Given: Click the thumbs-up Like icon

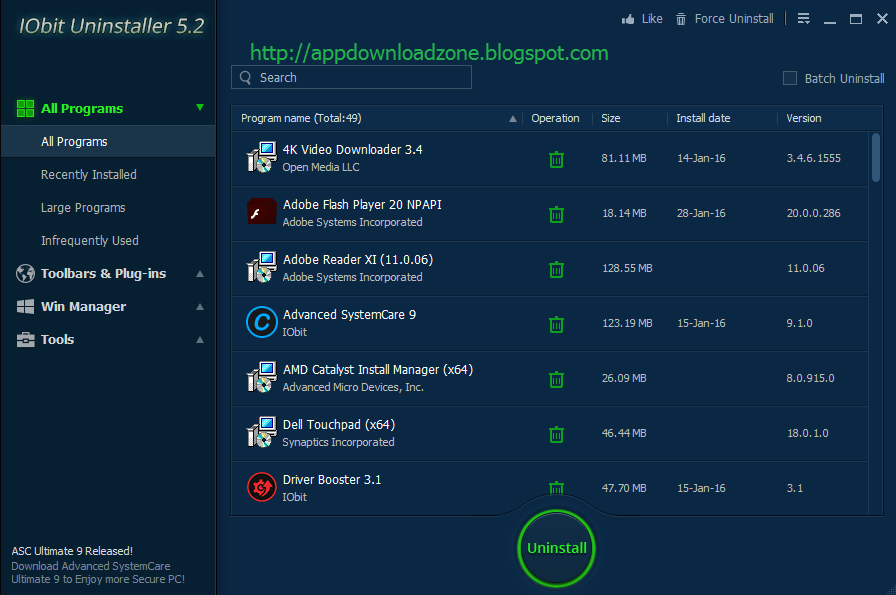Looking at the screenshot, I should pyautogui.click(x=628, y=19).
